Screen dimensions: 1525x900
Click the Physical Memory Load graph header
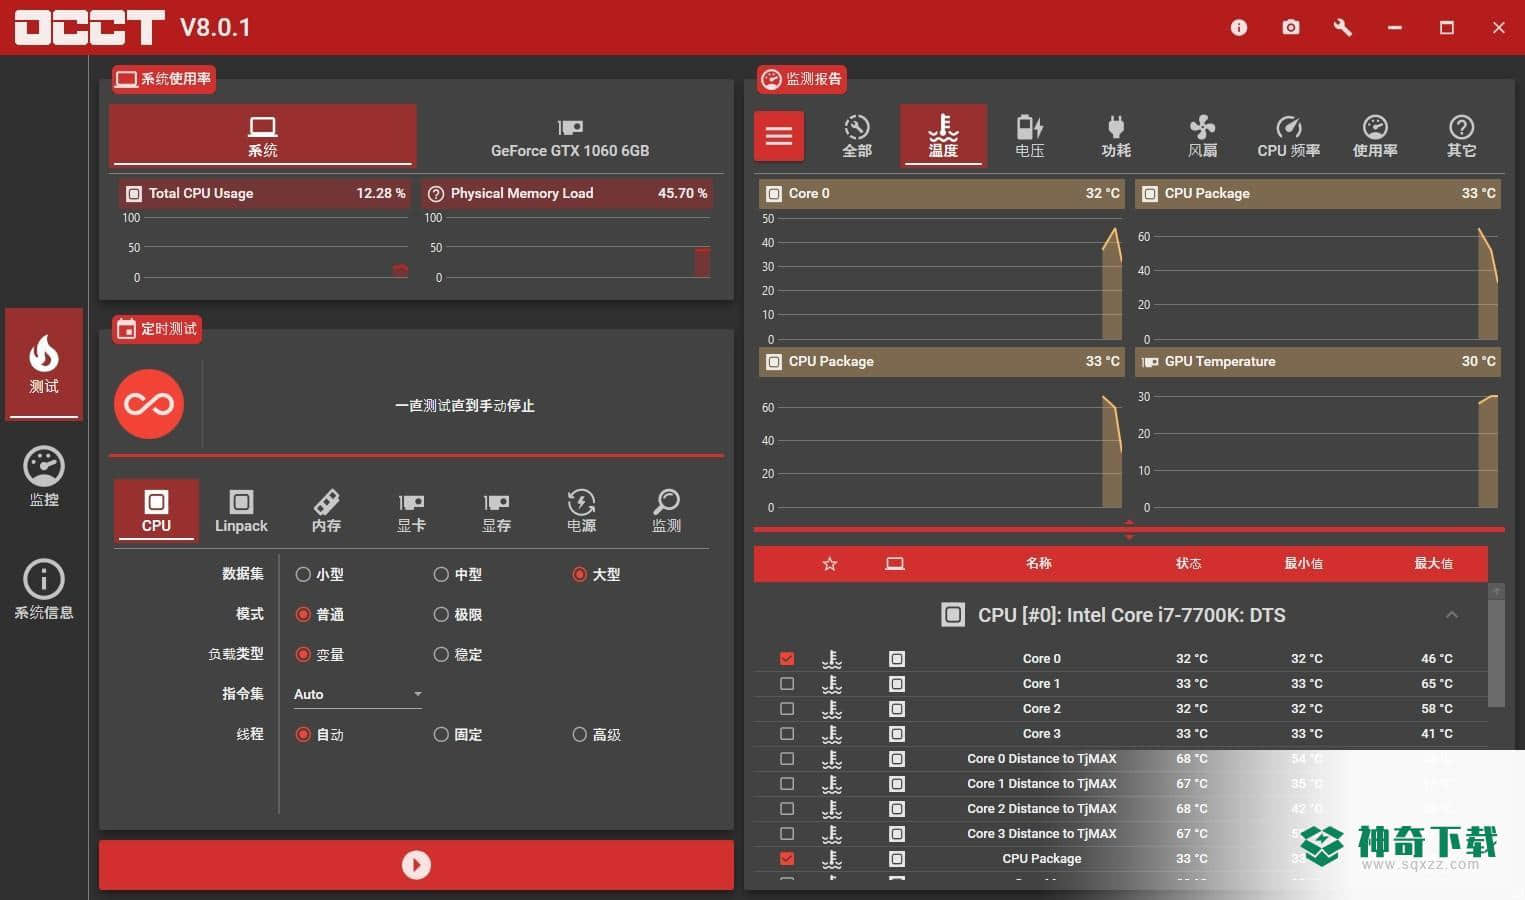point(567,193)
